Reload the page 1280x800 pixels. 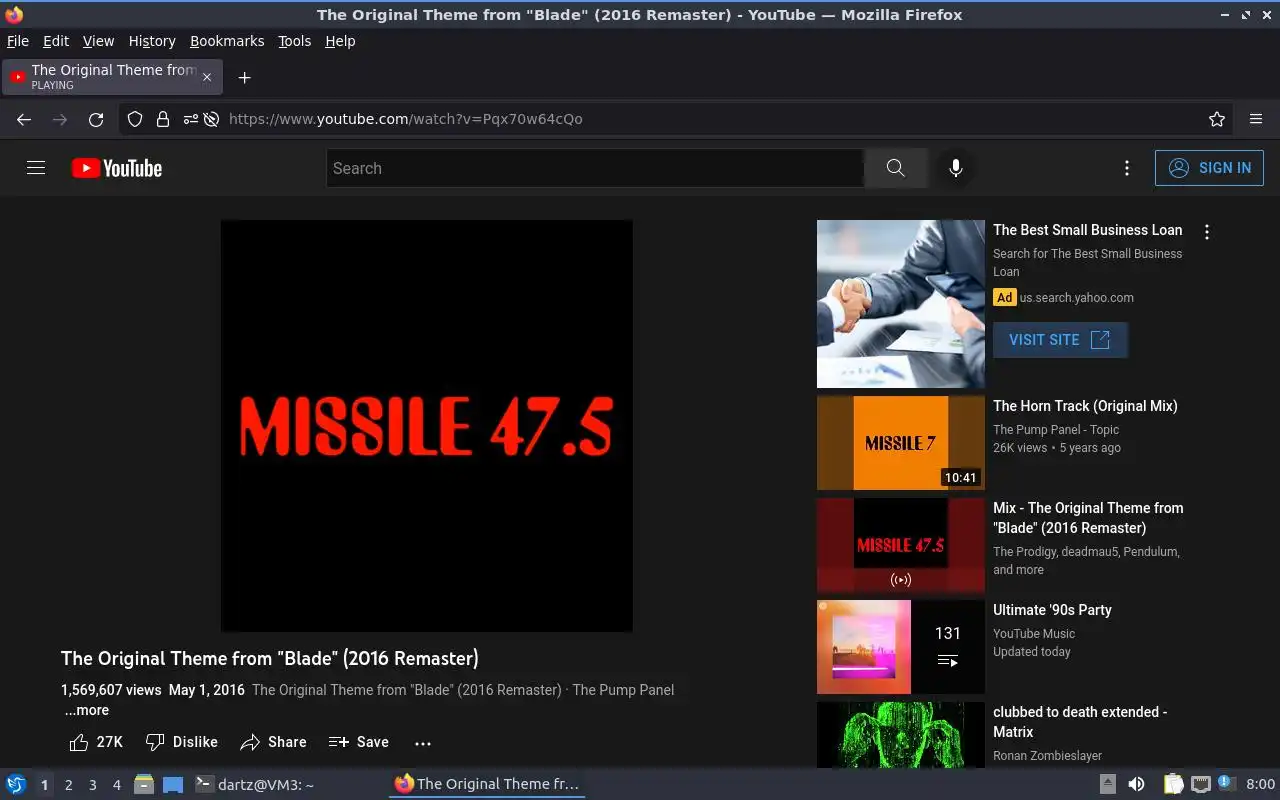[x=96, y=119]
